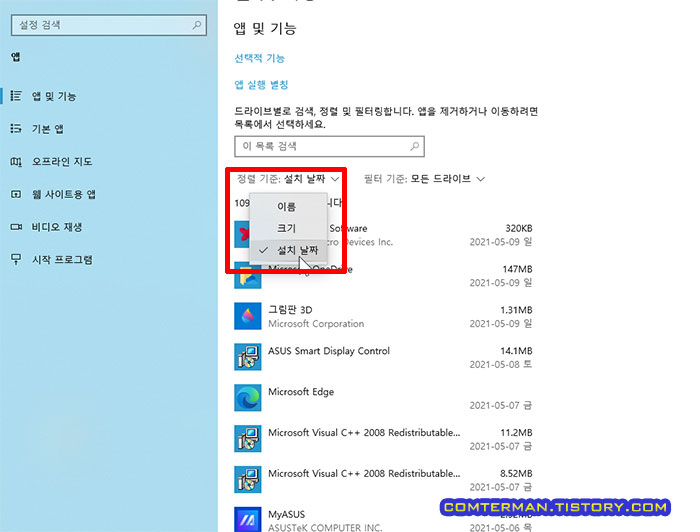Image resolution: width=700 pixels, height=532 pixels.
Task: Choose 이름 (Name) sort option
Action: (x=287, y=207)
